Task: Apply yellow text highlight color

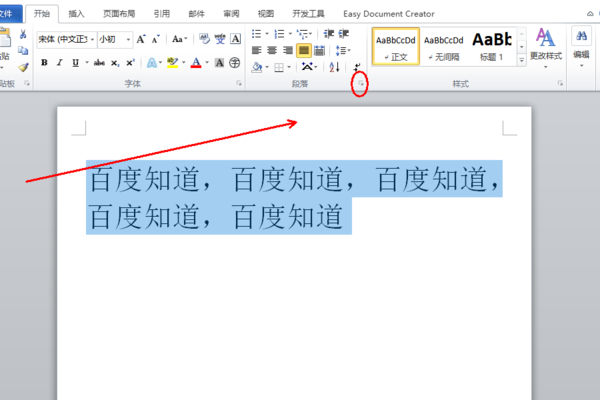Action: point(173,62)
